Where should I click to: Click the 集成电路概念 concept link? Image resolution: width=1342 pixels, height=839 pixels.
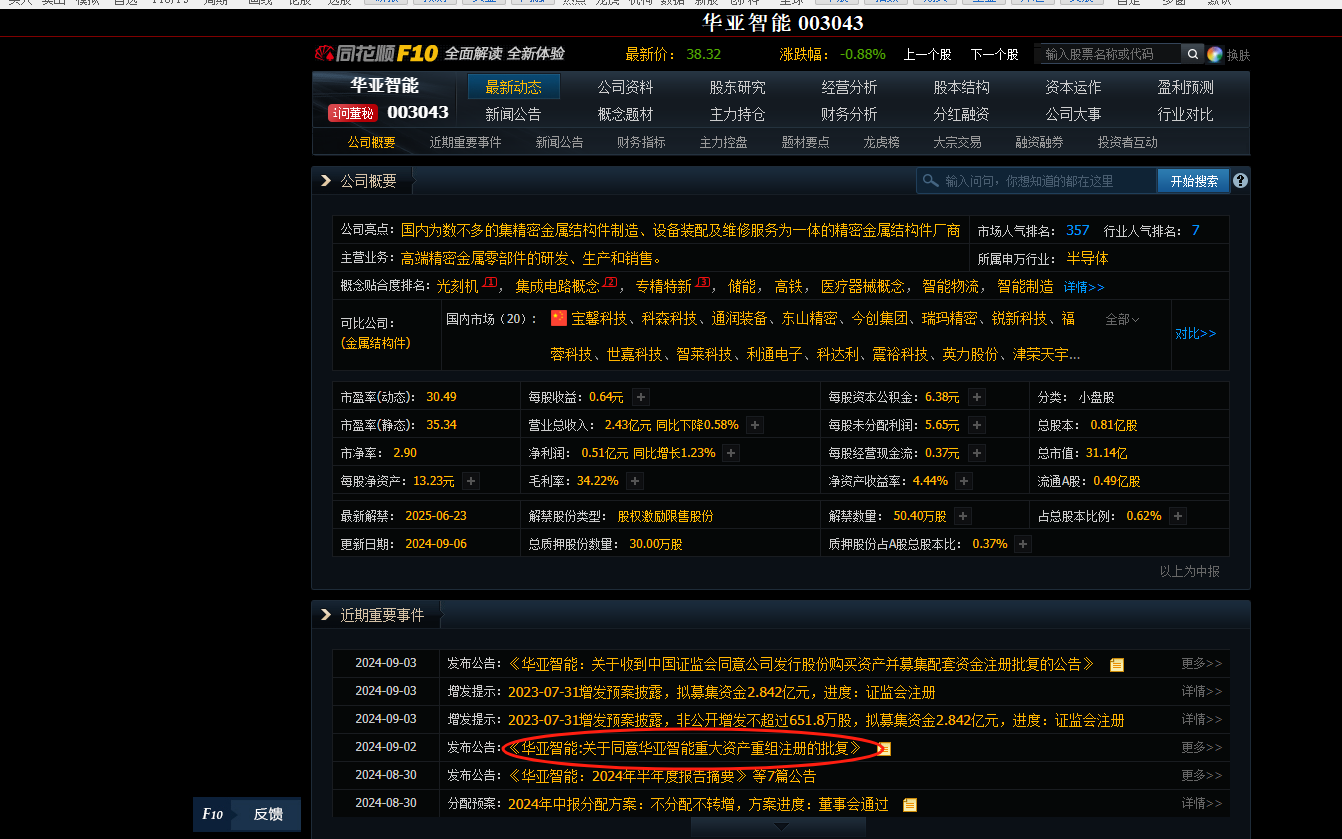tap(557, 286)
